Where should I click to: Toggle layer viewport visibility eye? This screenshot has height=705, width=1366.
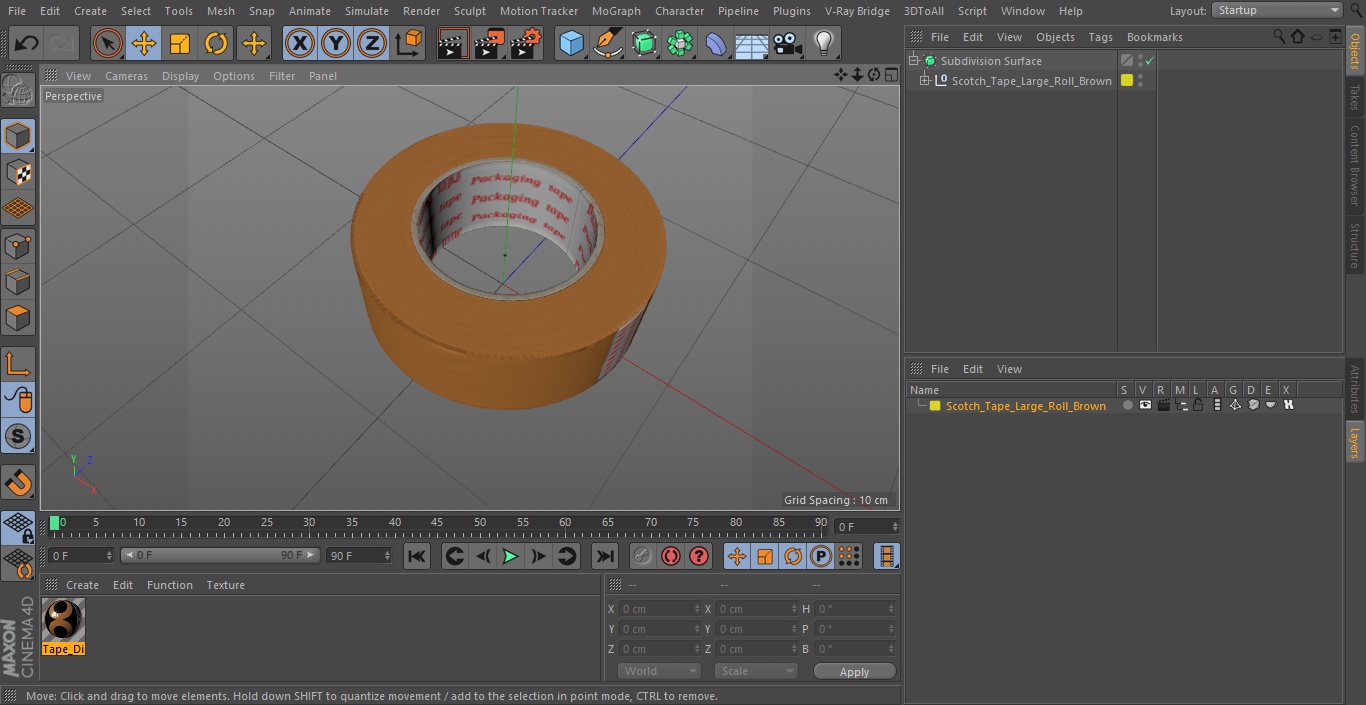coord(1145,406)
